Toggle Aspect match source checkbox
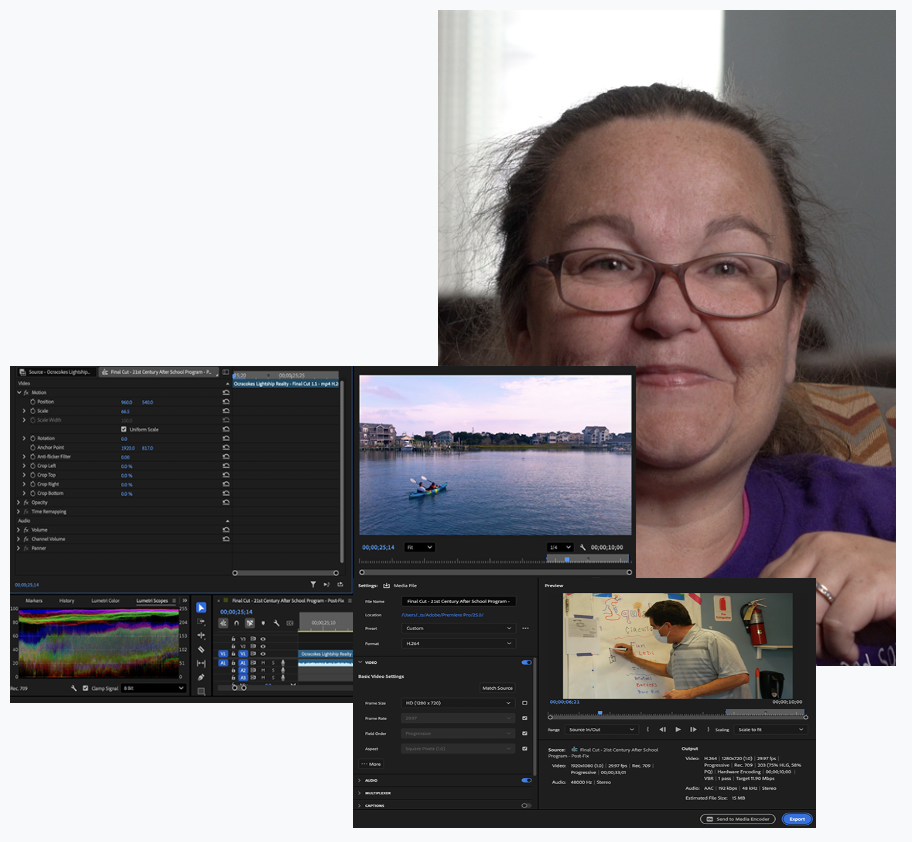 tap(525, 748)
